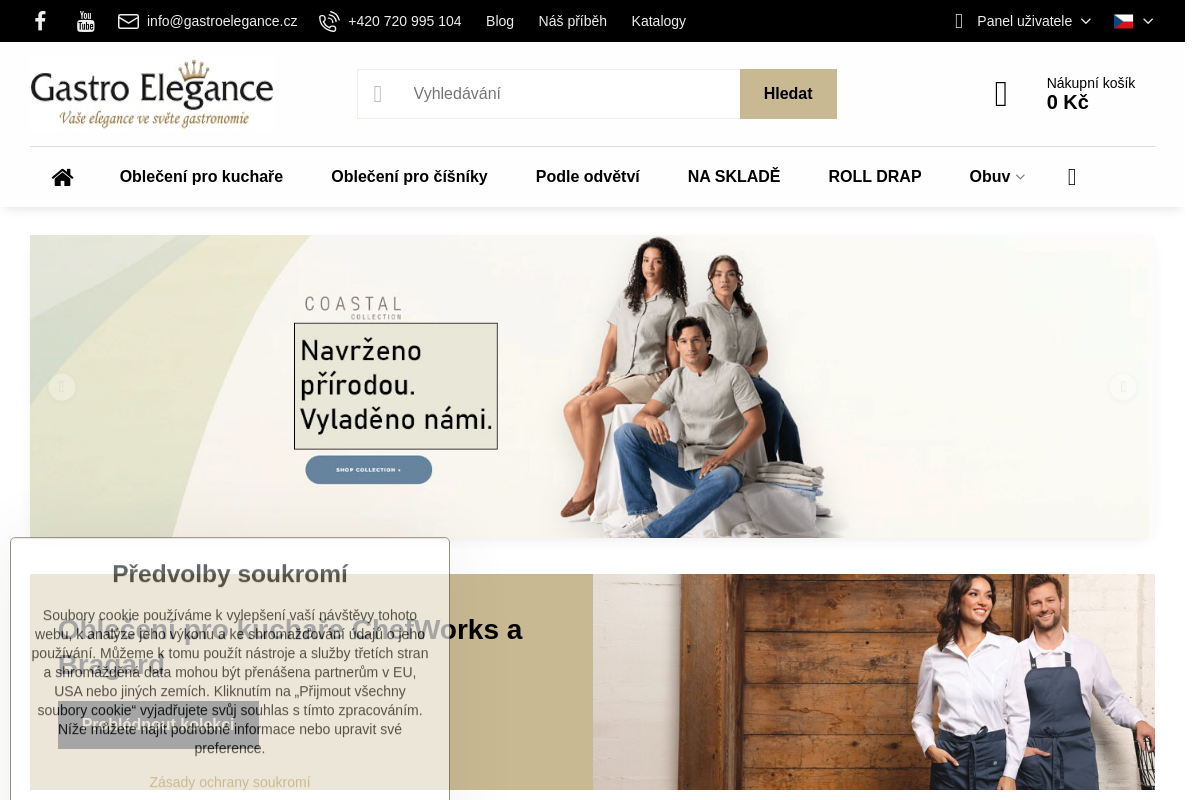Go to home via house icon
This screenshot has width=1200, height=800.
tap(63, 177)
